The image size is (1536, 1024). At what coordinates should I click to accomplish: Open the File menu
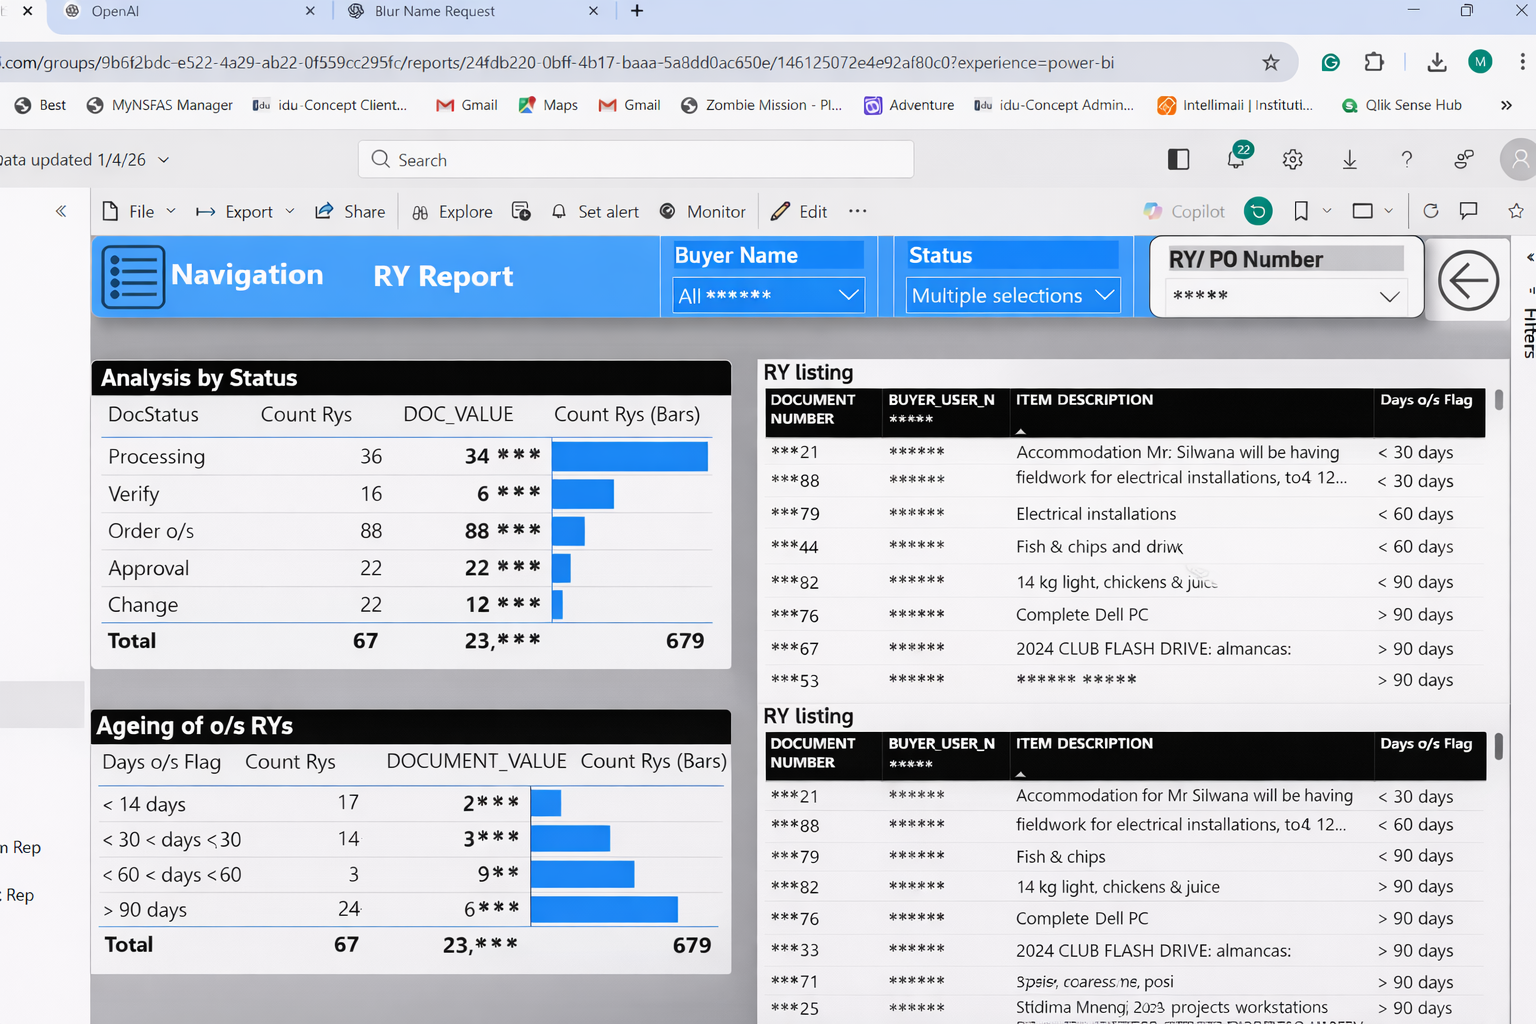click(x=138, y=211)
